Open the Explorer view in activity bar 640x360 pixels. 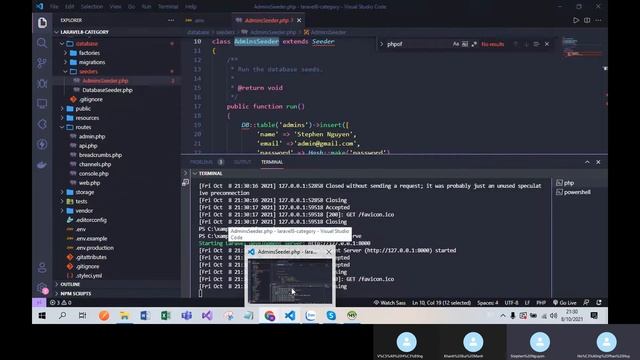[x=42, y=22]
